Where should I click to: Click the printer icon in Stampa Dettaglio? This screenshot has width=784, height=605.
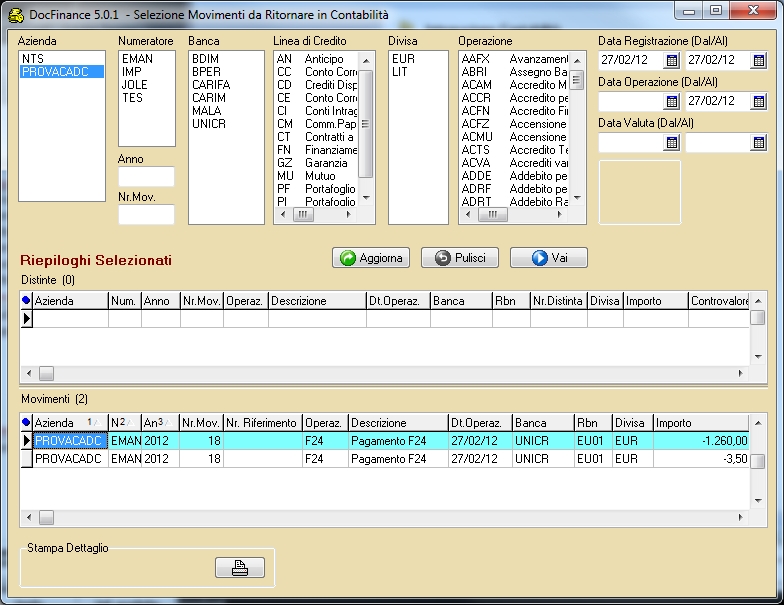click(240, 568)
